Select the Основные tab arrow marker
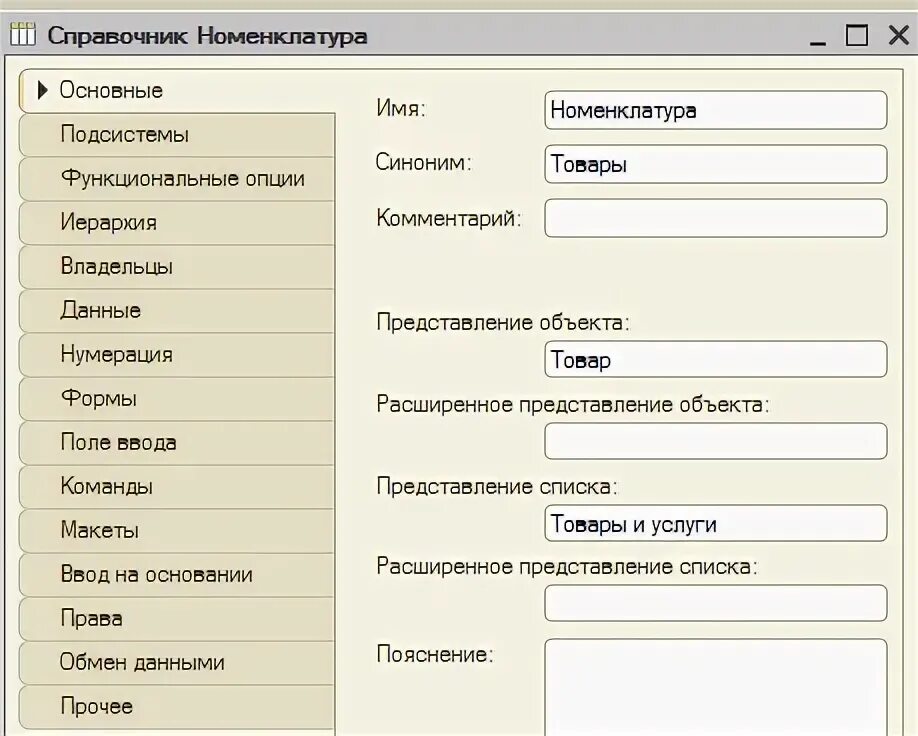This screenshot has width=918, height=736. (x=42, y=90)
